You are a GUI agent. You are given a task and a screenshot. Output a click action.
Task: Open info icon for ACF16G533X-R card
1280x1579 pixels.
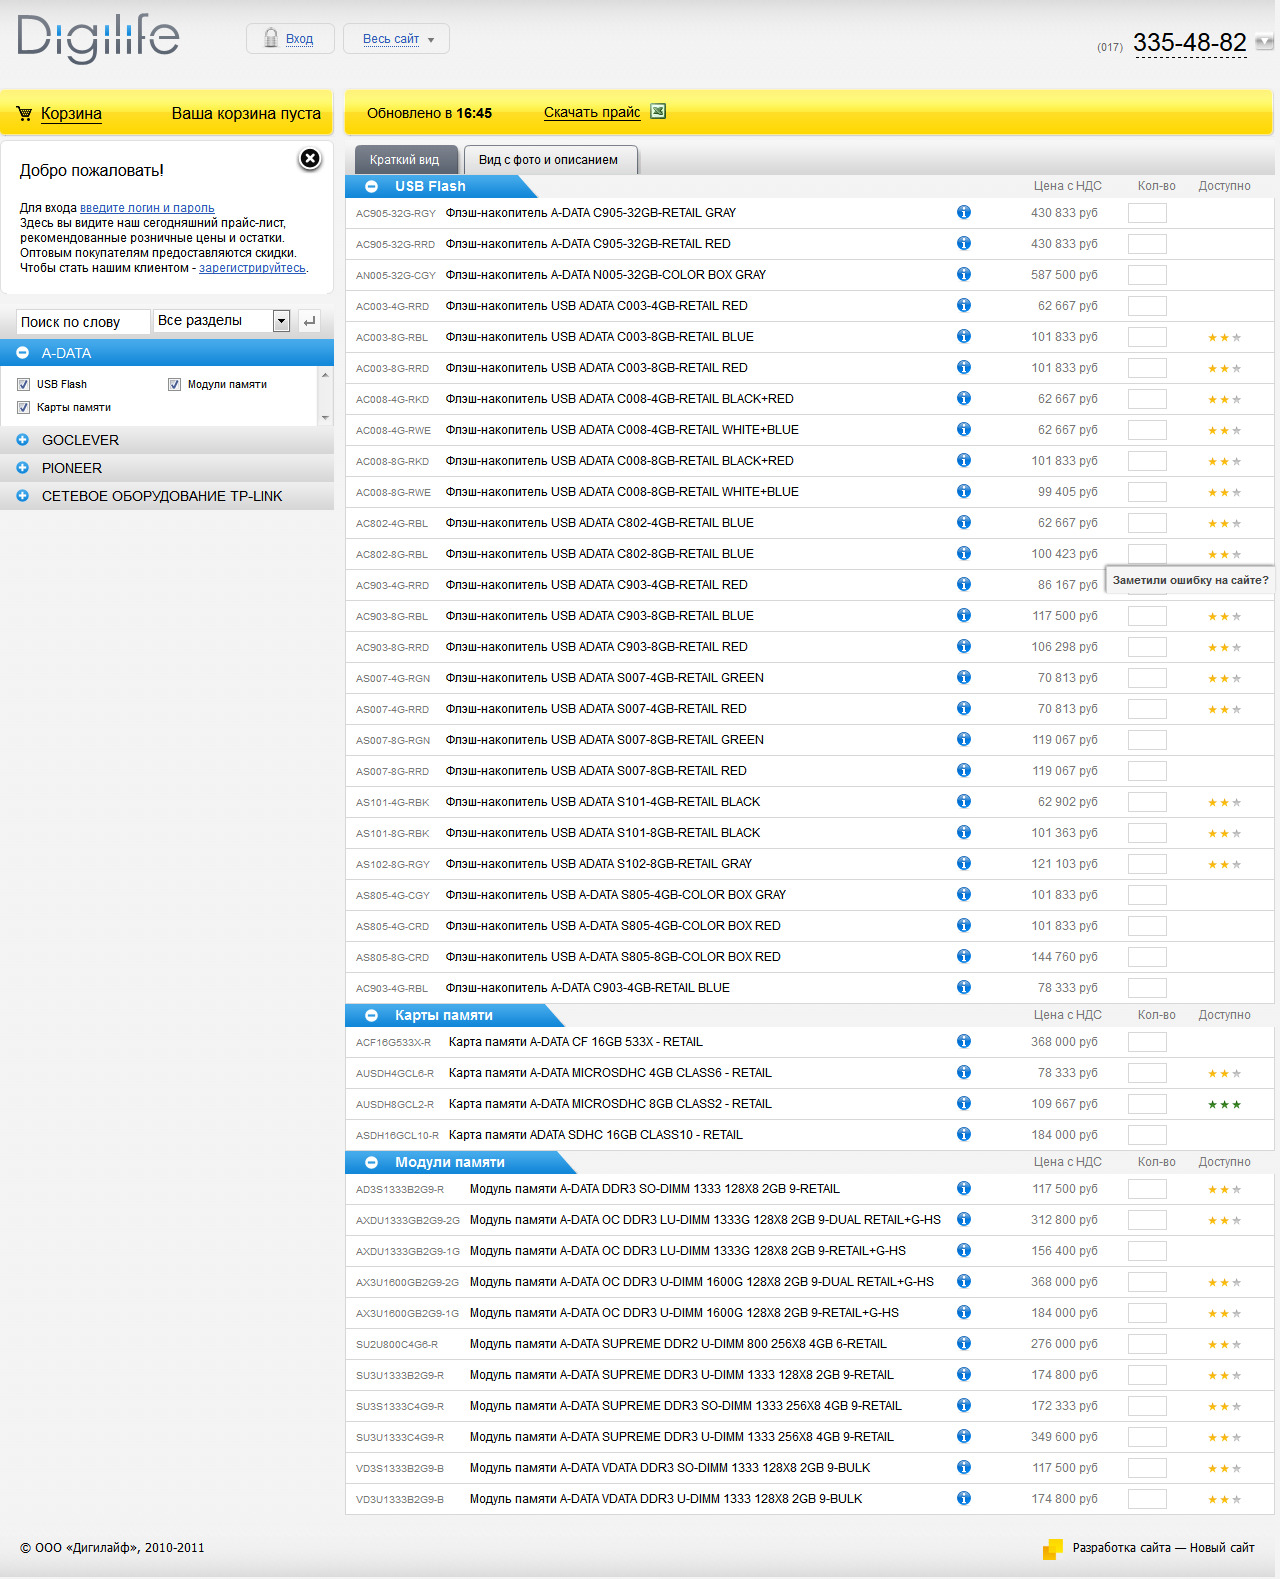tap(964, 1041)
